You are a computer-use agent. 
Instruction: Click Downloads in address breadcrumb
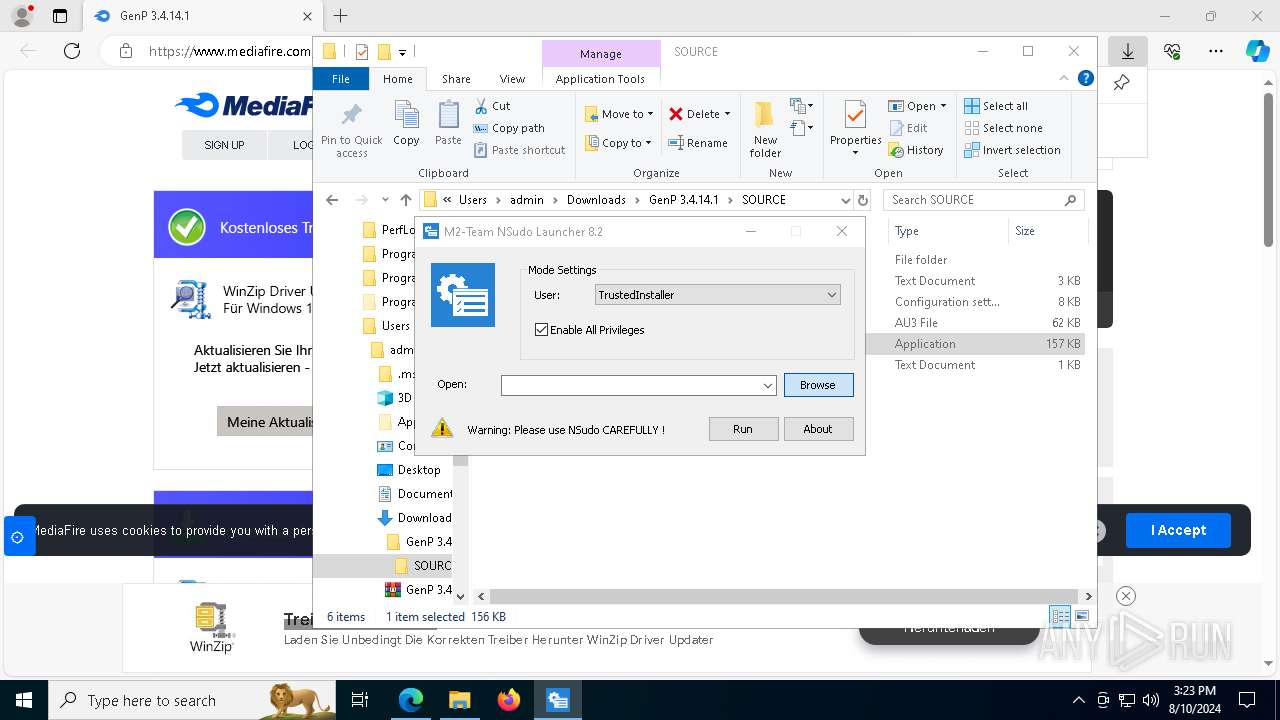pyautogui.click(x=596, y=200)
